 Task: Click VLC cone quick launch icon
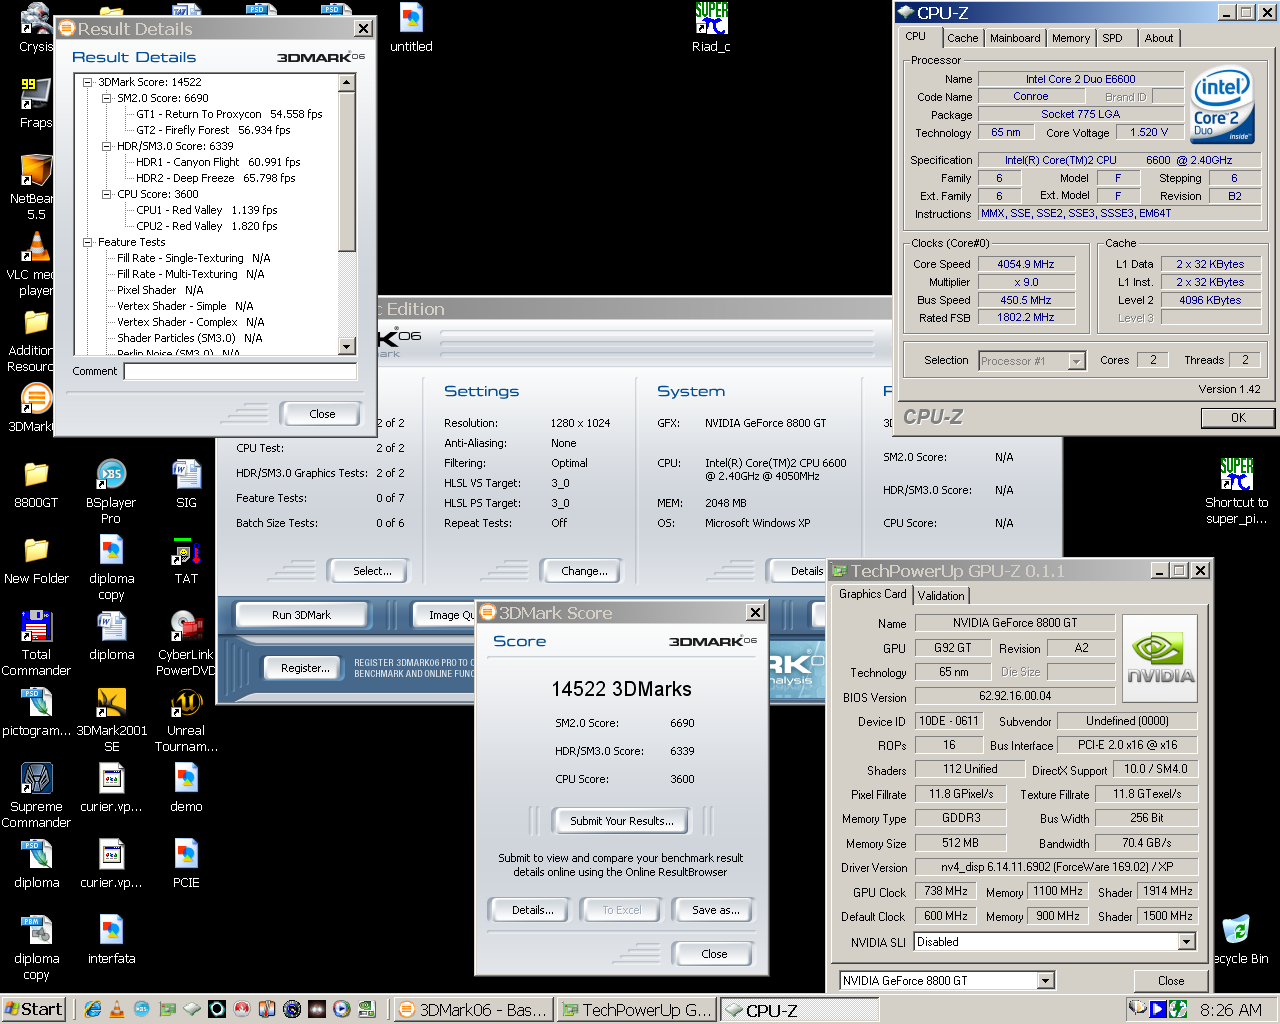pyautogui.click(x=117, y=1009)
